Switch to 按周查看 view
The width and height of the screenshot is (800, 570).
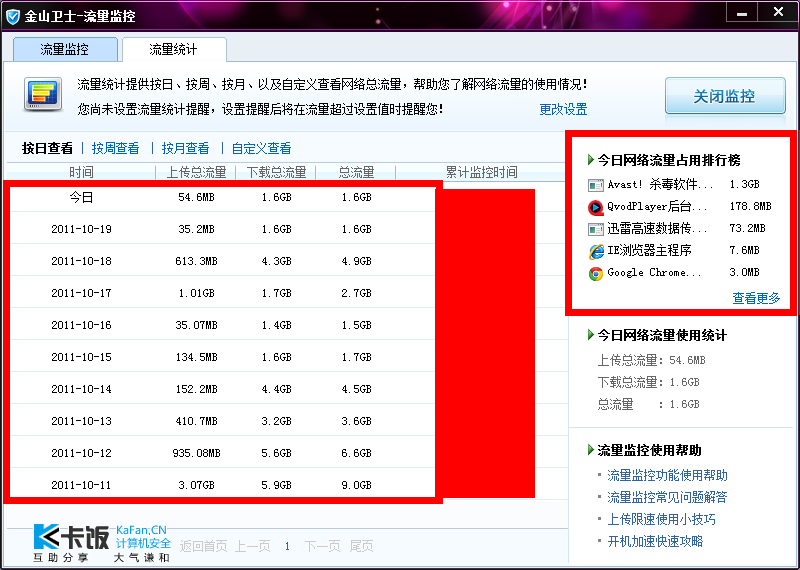pyautogui.click(x=115, y=148)
